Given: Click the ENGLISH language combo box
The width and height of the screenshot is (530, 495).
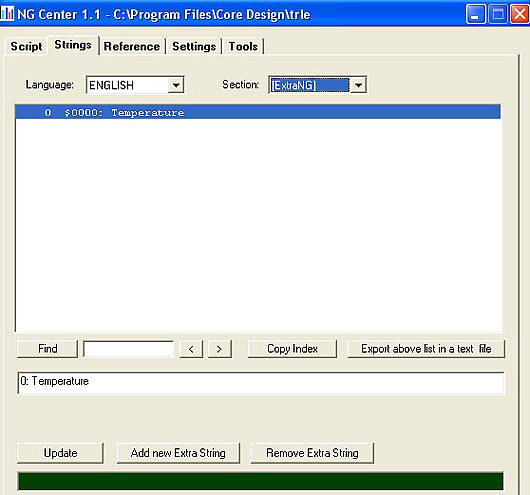Looking at the screenshot, I should (135, 85).
